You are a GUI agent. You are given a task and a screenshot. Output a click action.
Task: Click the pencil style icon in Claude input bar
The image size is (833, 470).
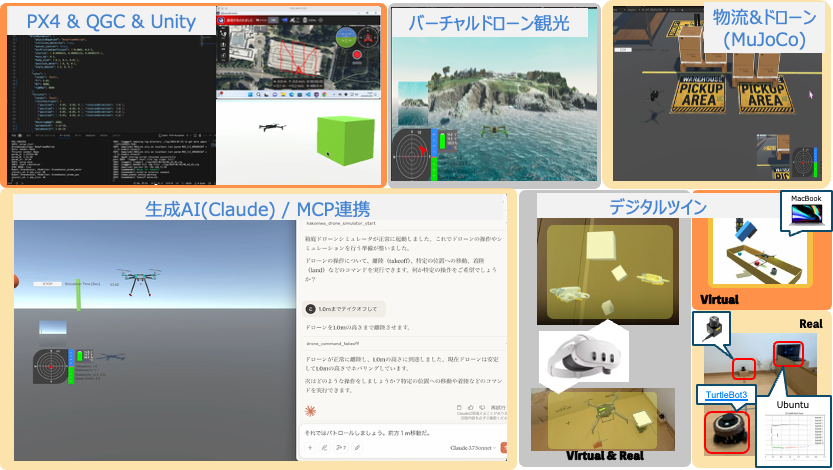pos(324,448)
